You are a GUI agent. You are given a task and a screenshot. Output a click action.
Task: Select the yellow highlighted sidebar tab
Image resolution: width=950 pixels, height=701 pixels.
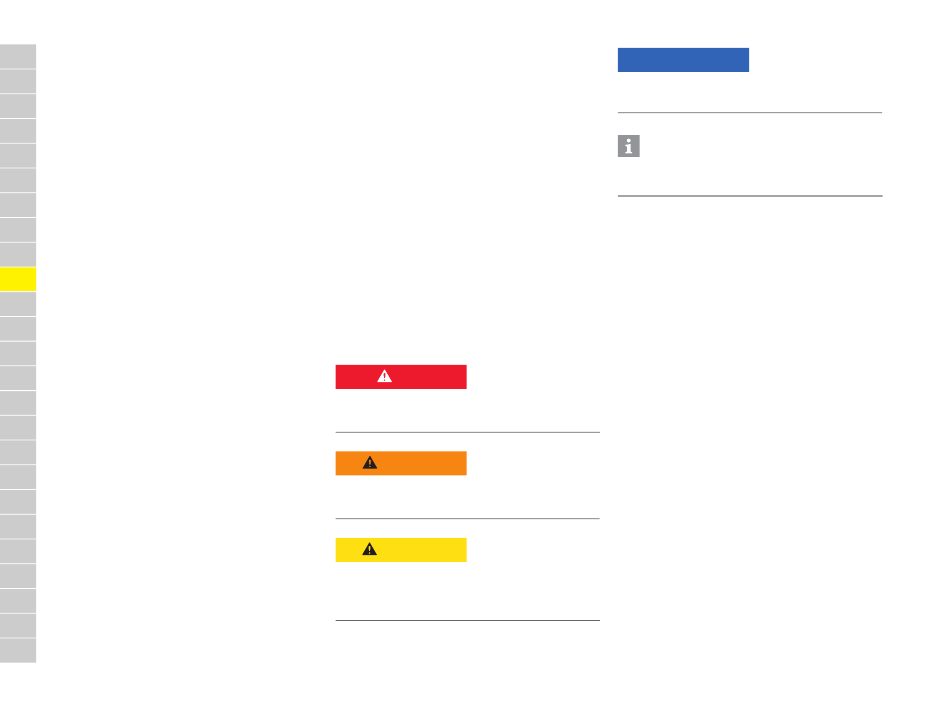pyautogui.click(x=18, y=279)
